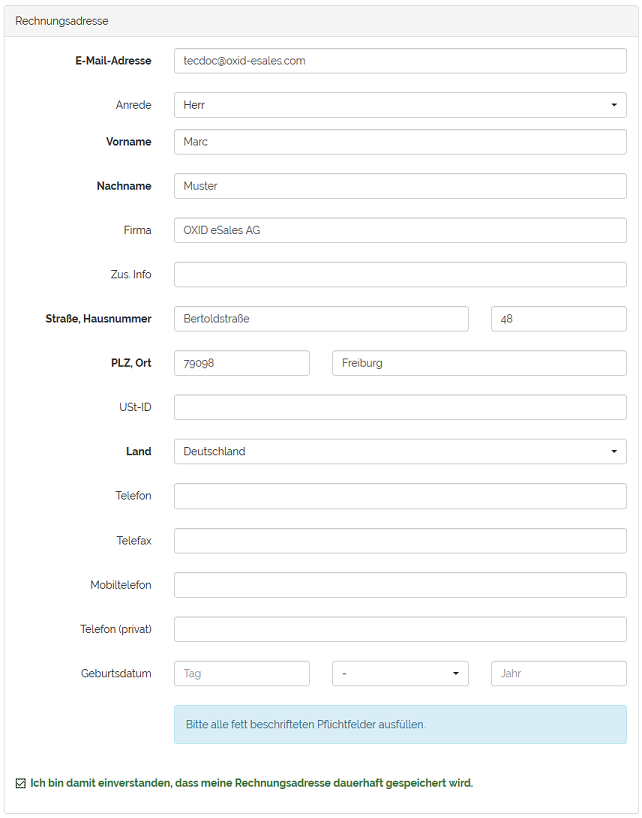Screen dimensions: 642x818
Task: Select the Firma input field
Action: (x=400, y=230)
